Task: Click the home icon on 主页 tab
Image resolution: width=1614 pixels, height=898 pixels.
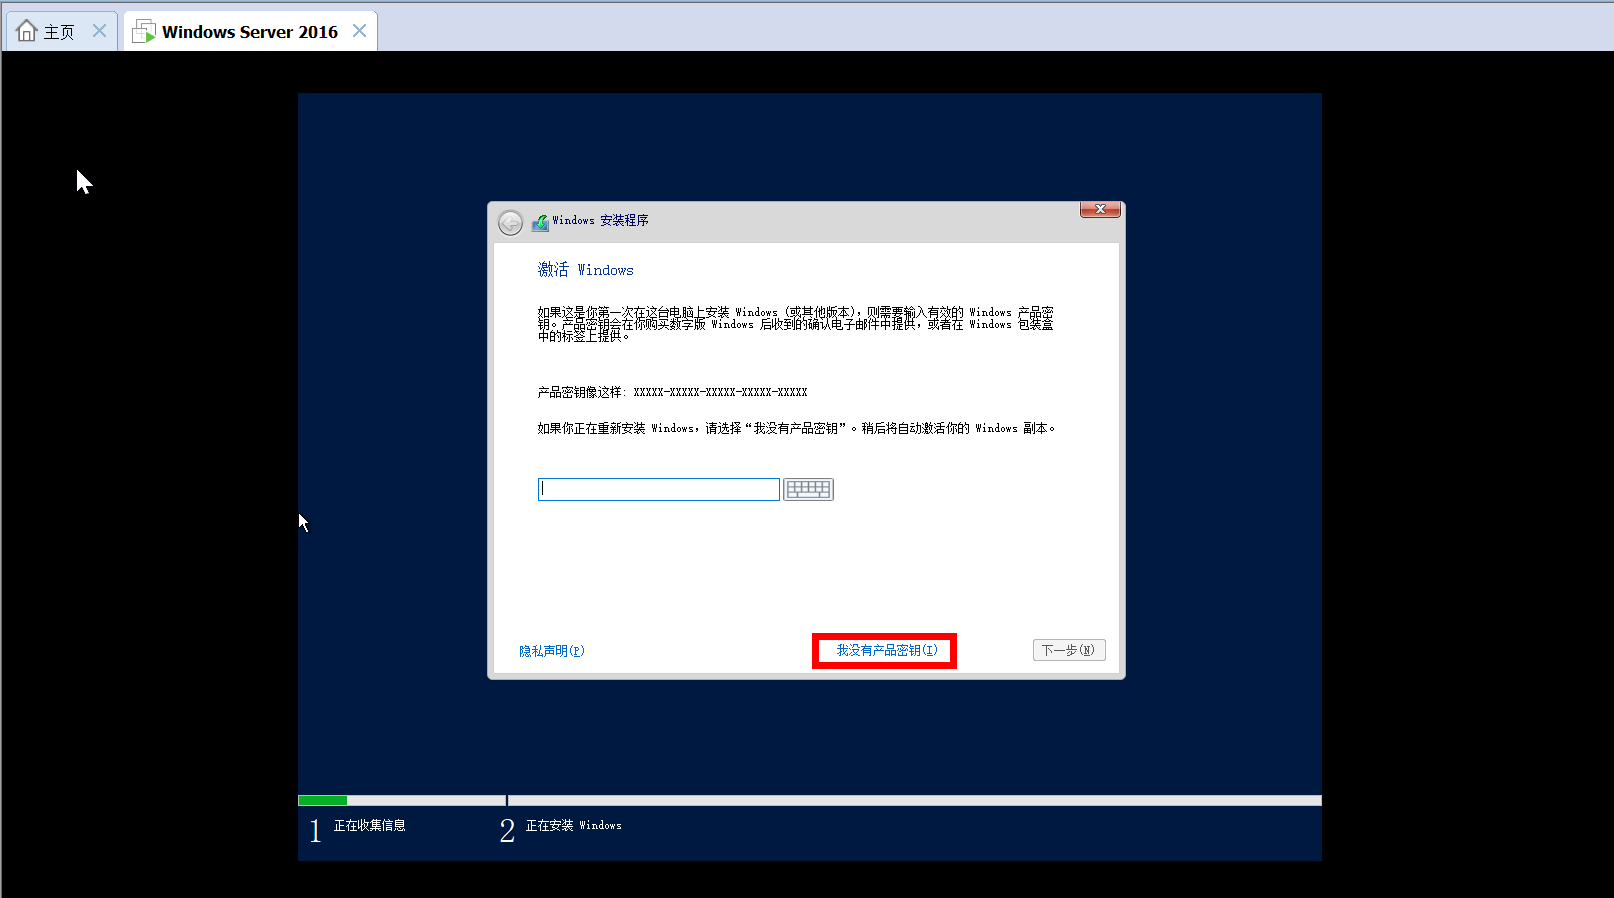Action: 27,31
